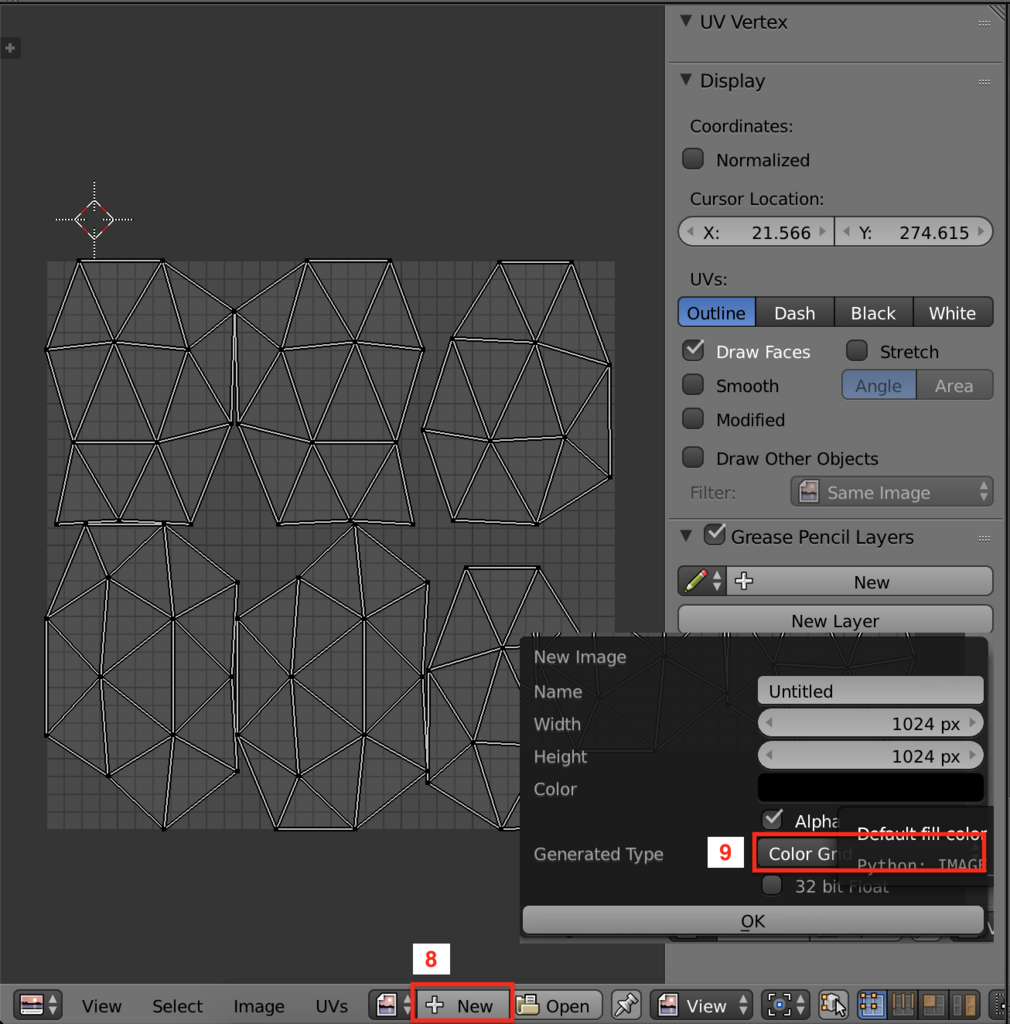Screen dimensions: 1010x1024
Task: Select White UV display style
Action: tap(953, 312)
